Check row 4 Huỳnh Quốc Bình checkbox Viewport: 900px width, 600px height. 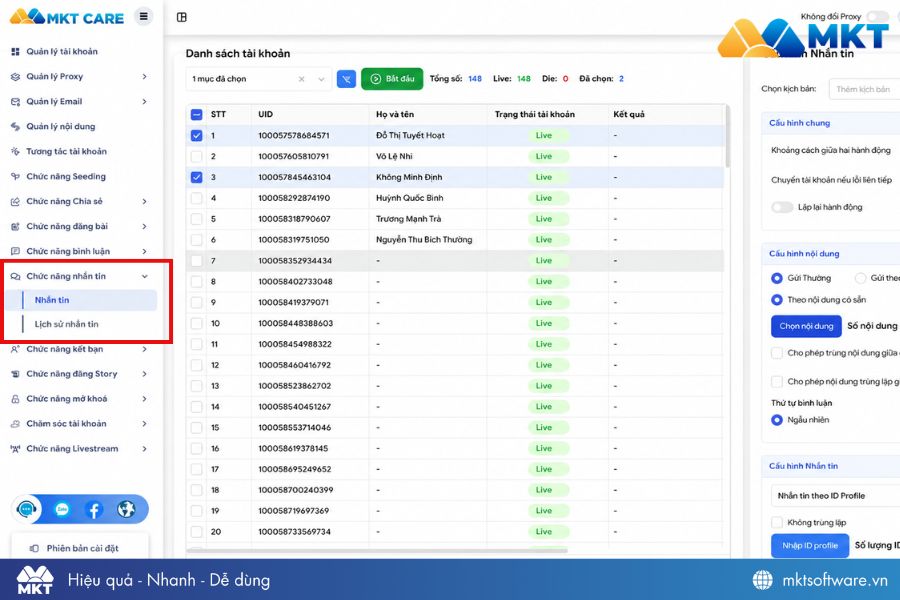click(x=196, y=198)
